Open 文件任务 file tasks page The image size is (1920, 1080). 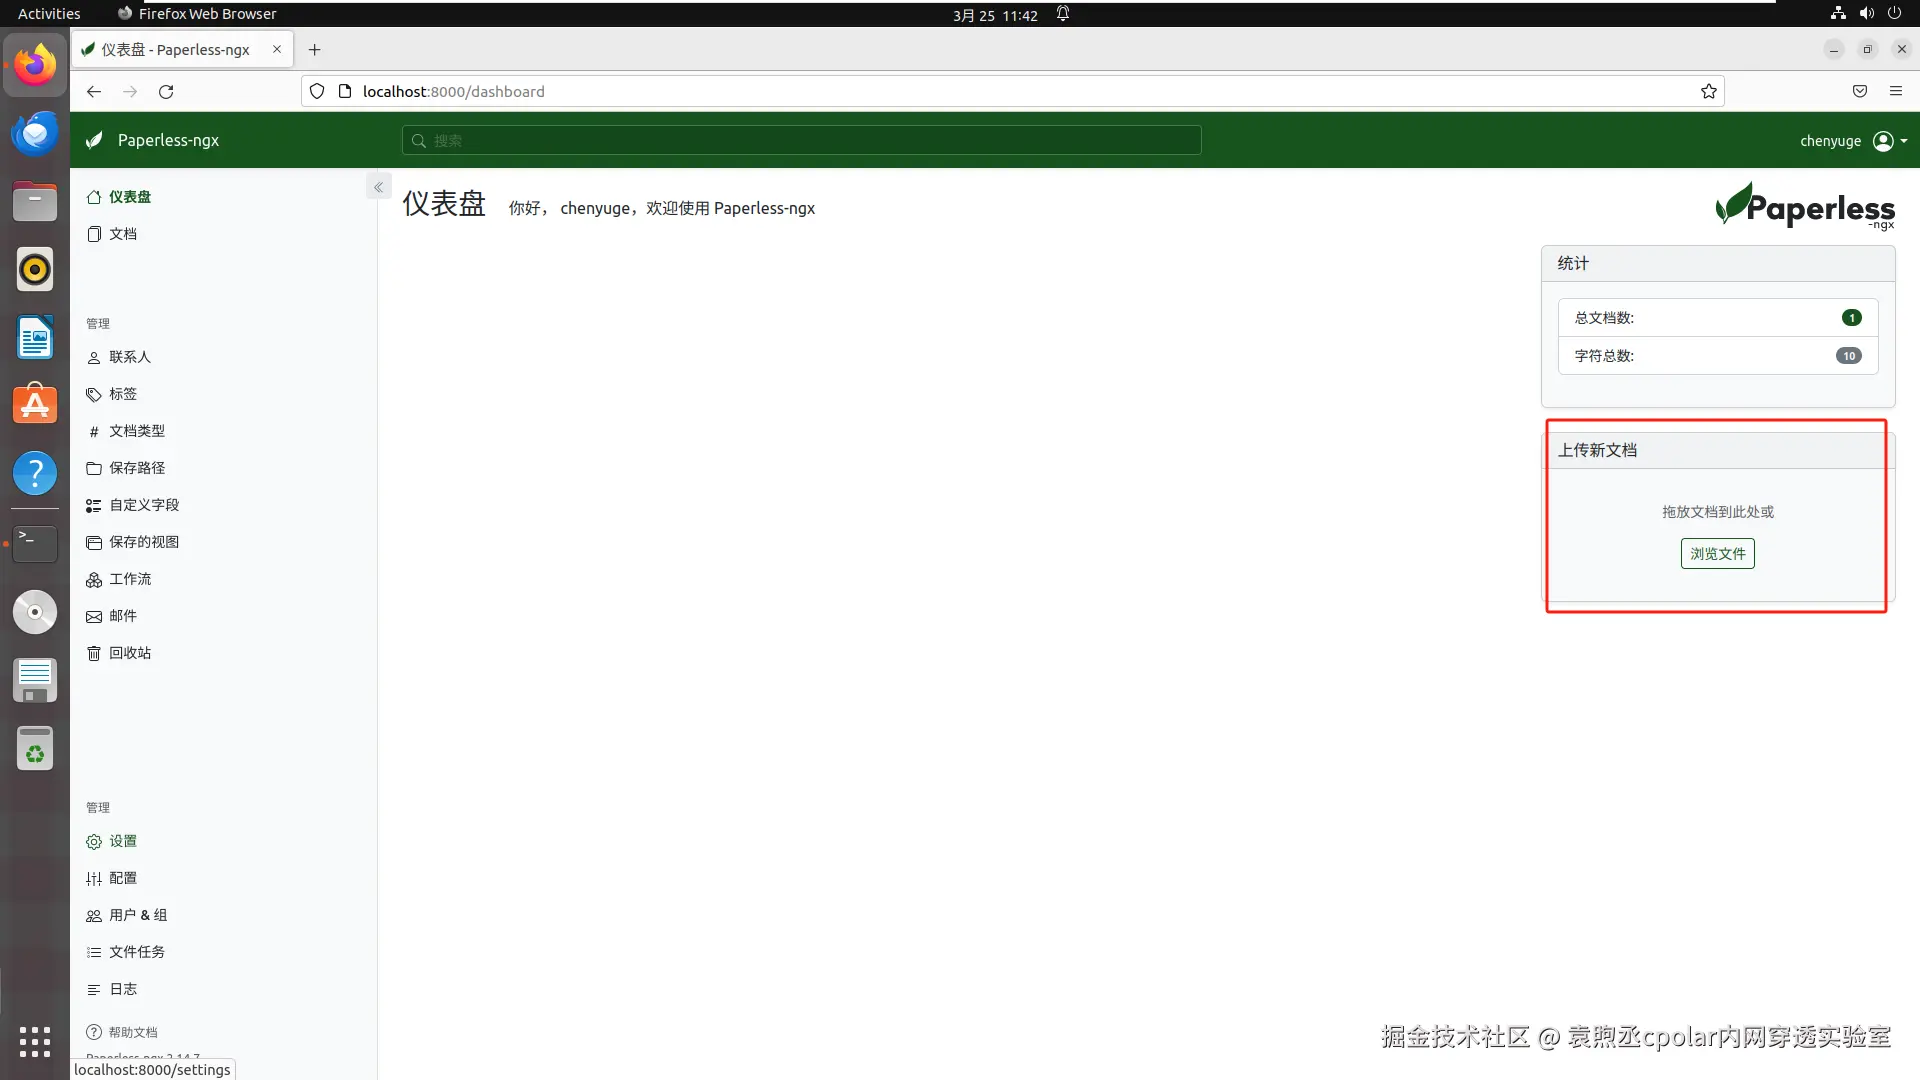[126, 952]
